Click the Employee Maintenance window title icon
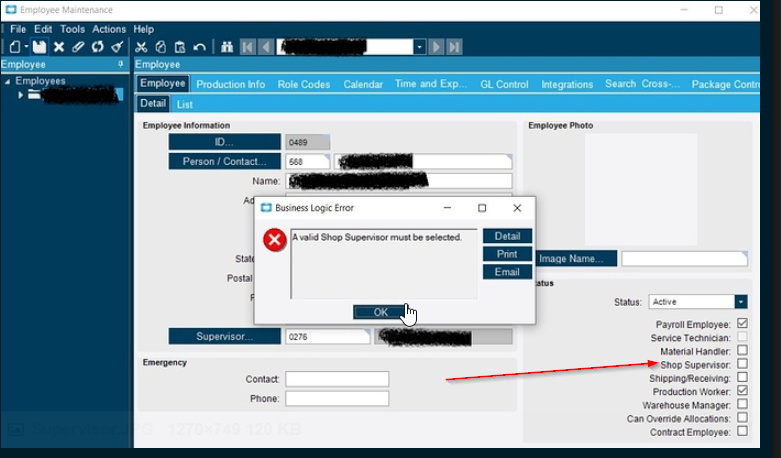Screen dimensions: 781x458 tap(10, 9)
